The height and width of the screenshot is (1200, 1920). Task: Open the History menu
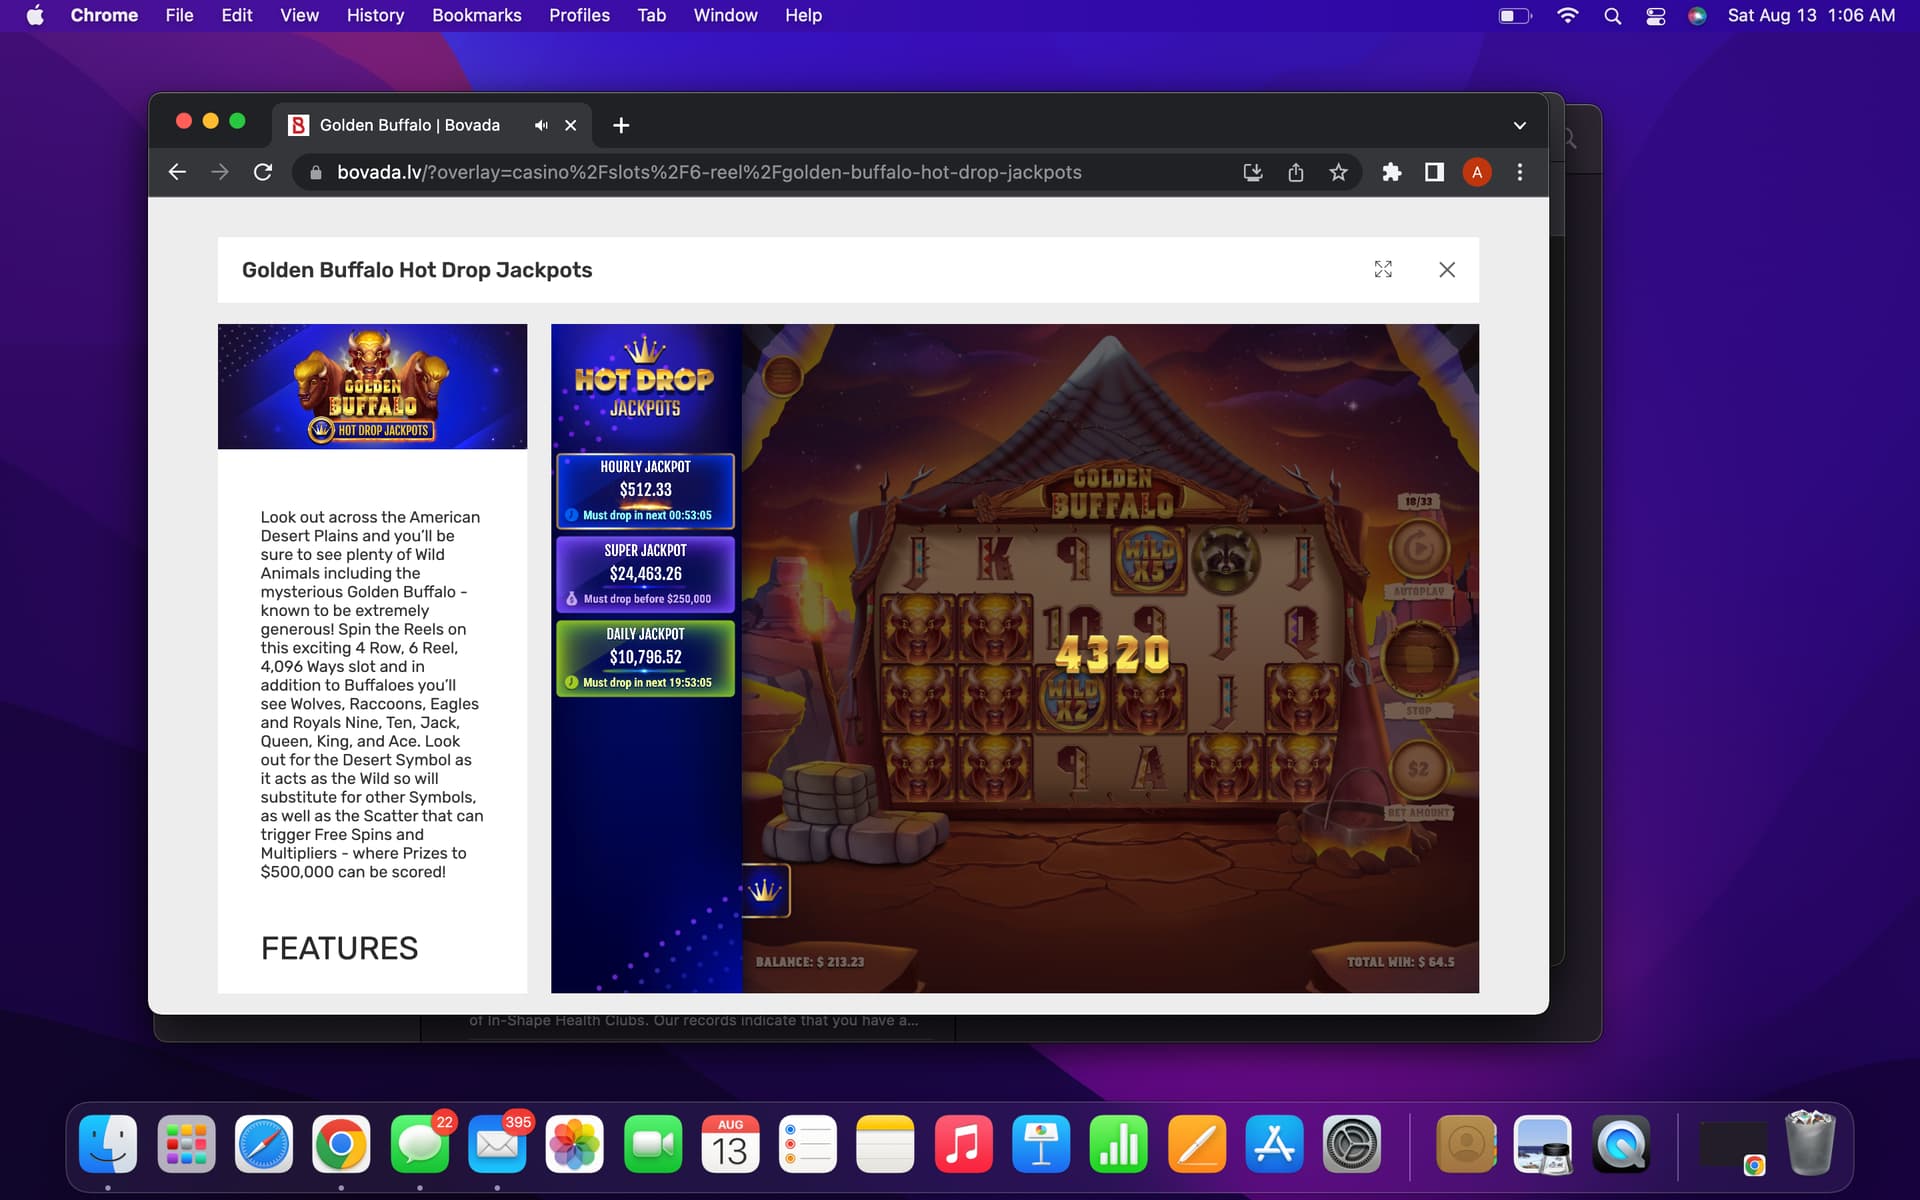pyautogui.click(x=375, y=15)
